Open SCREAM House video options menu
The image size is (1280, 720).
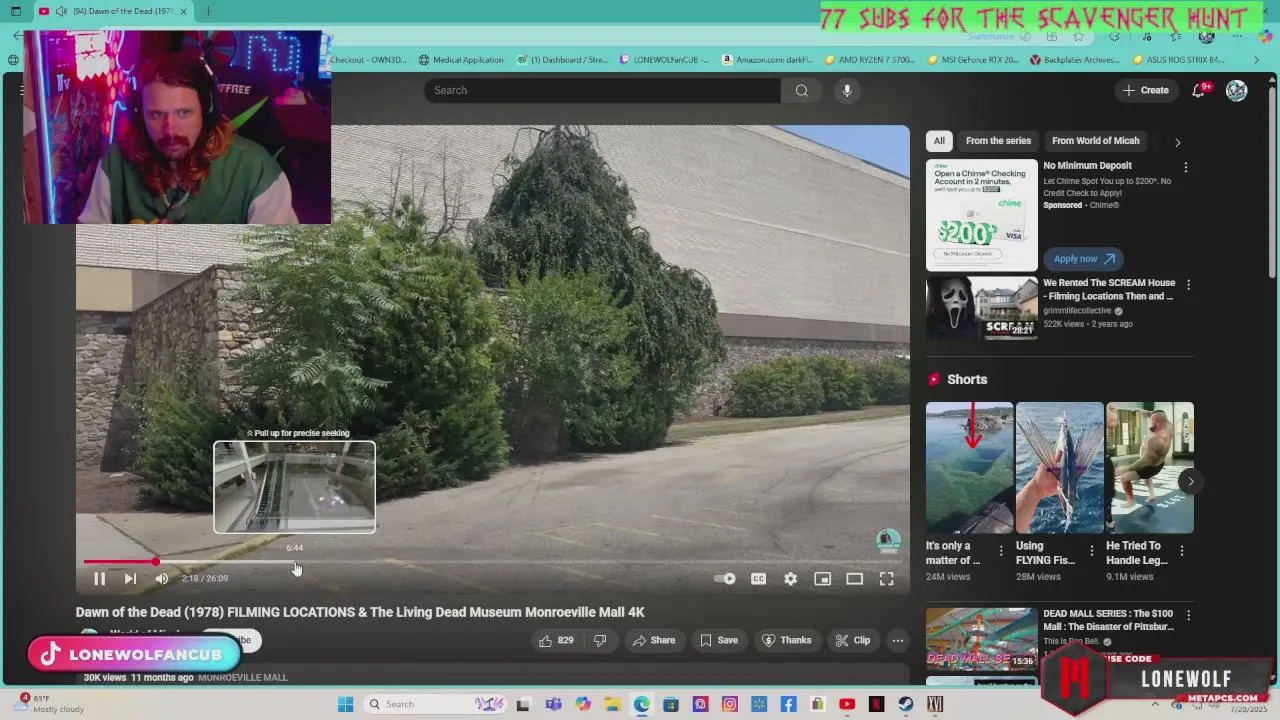[x=1188, y=285]
